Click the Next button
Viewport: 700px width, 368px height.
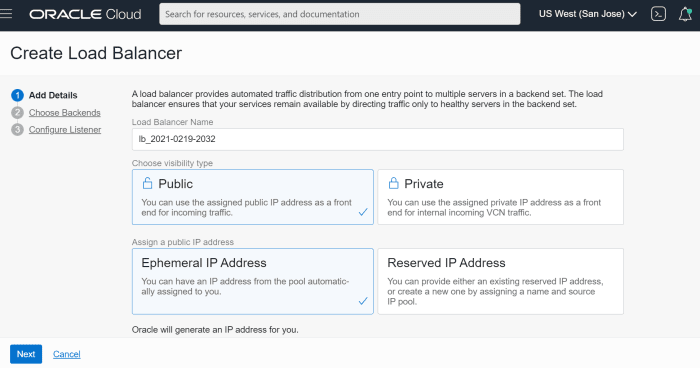click(x=26, y=354)
